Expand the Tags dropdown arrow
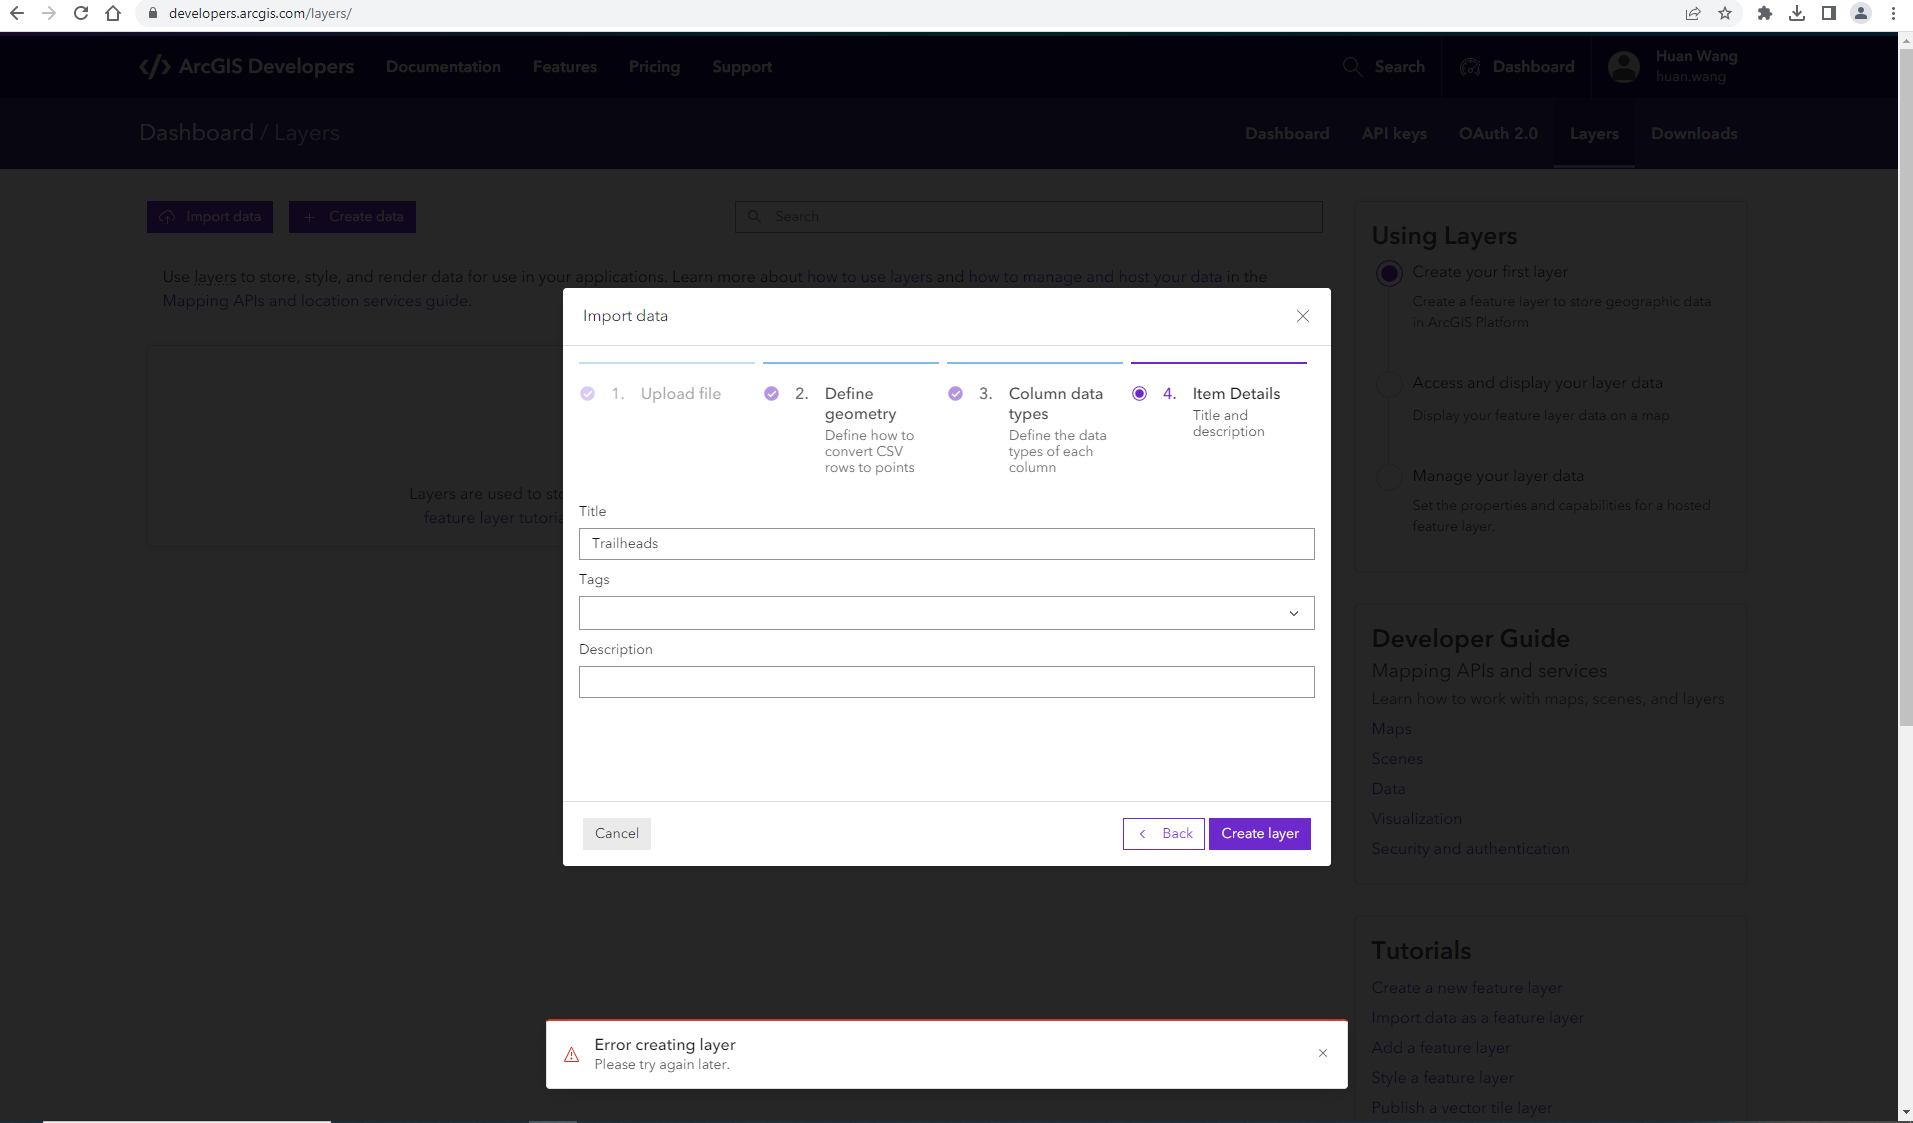Screen dimensions: 1913x1123 1293,613
